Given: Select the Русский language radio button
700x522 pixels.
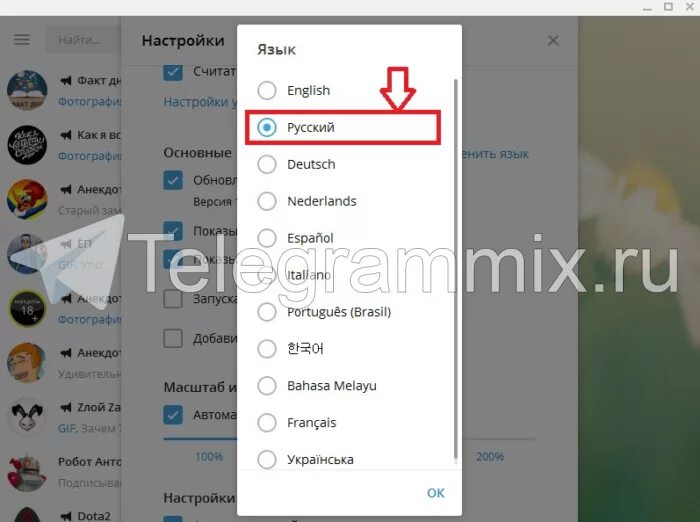Looking at the screenshot, I should (267, 127).
